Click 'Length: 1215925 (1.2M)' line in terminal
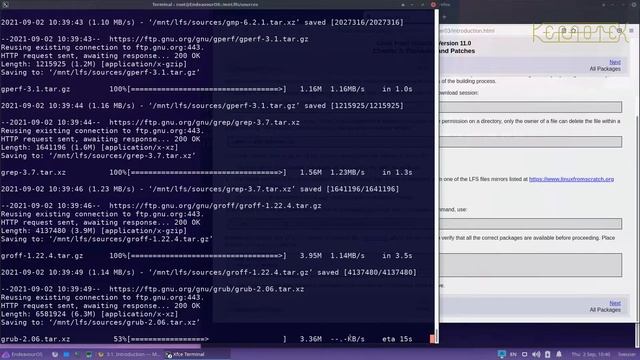The image size is (640, 360). pos(94,64)
